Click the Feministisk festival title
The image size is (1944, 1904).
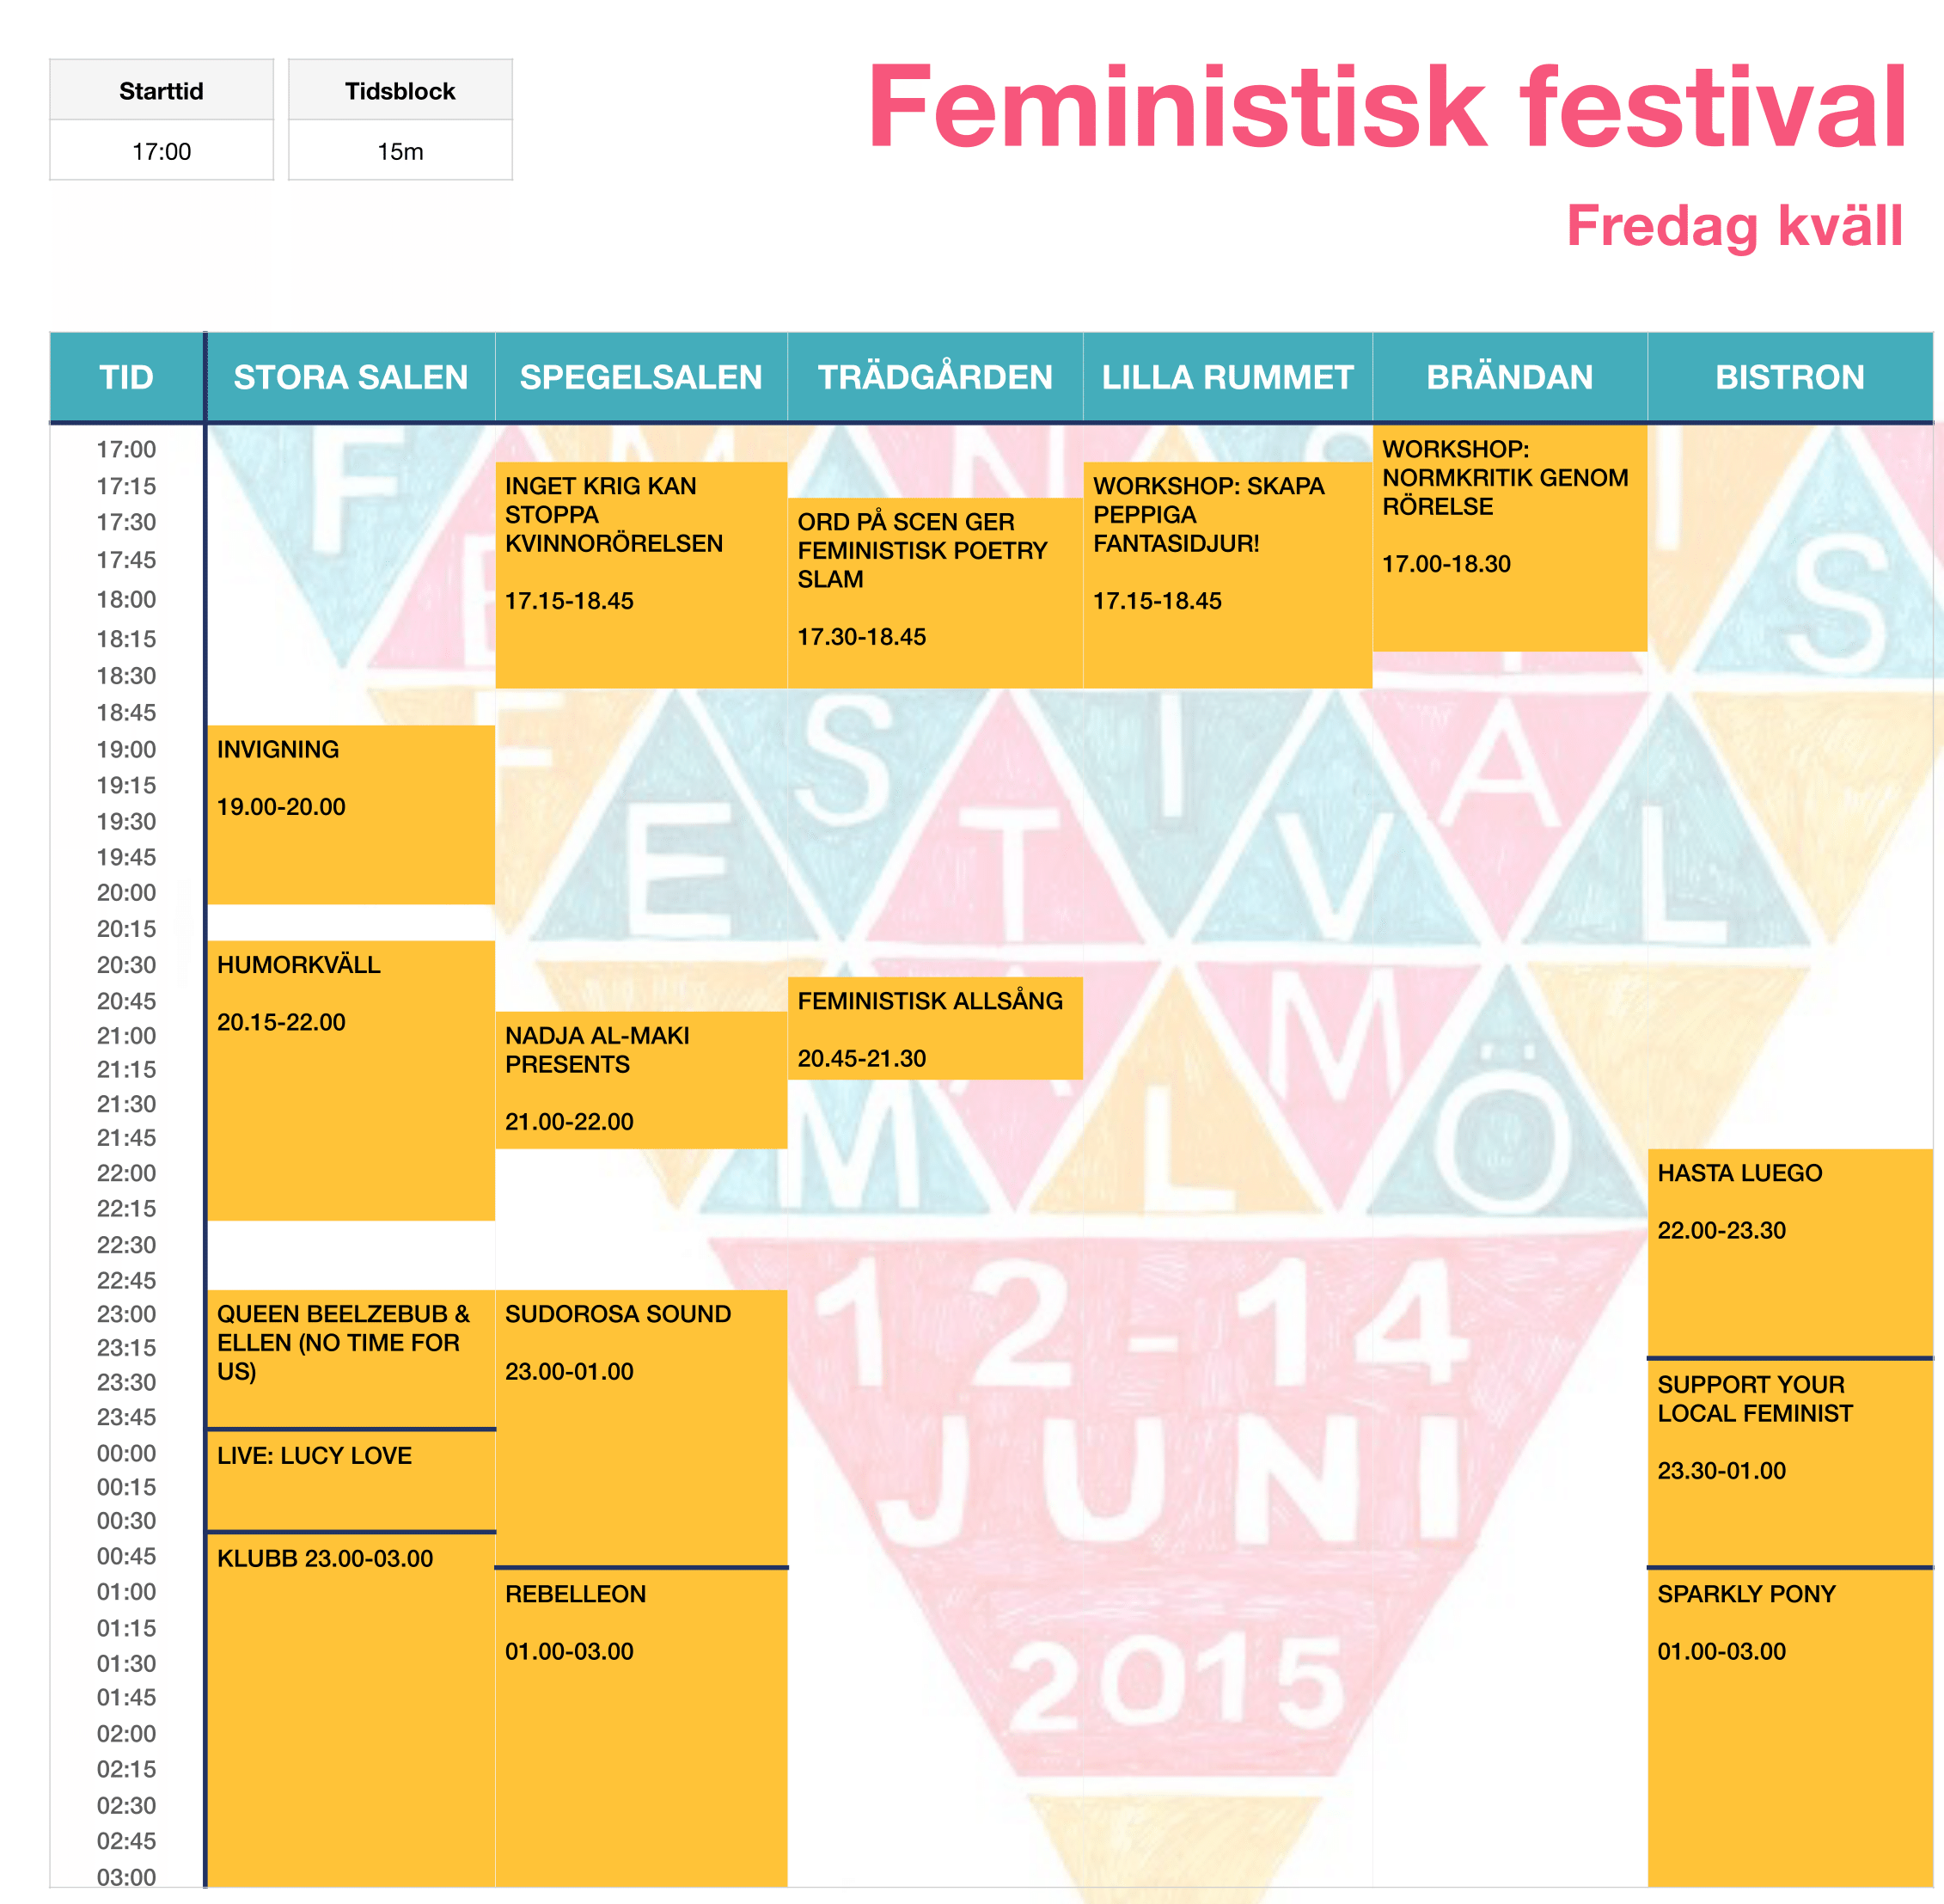point(1387,107)
